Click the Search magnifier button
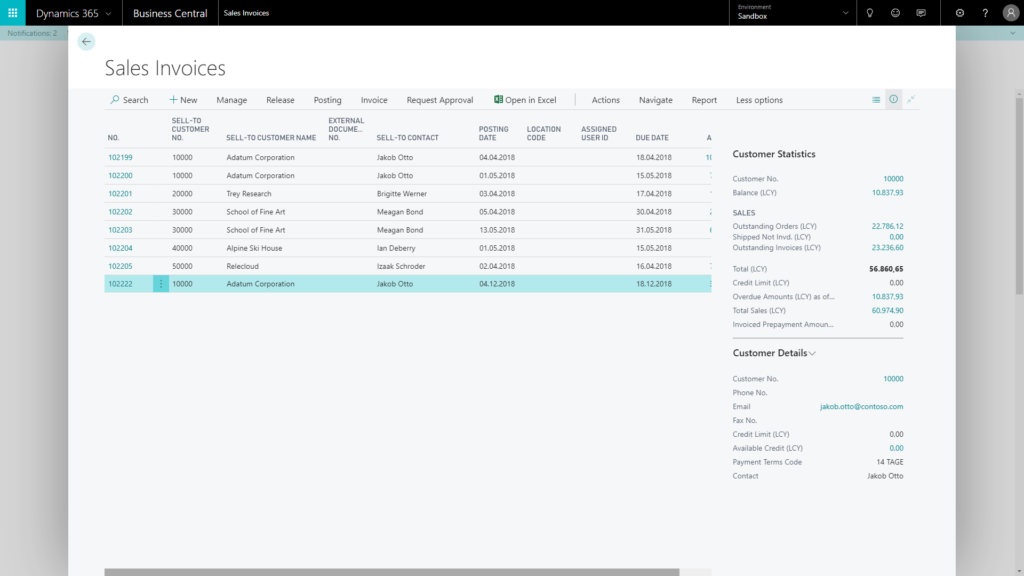 [x=129, y=100]
